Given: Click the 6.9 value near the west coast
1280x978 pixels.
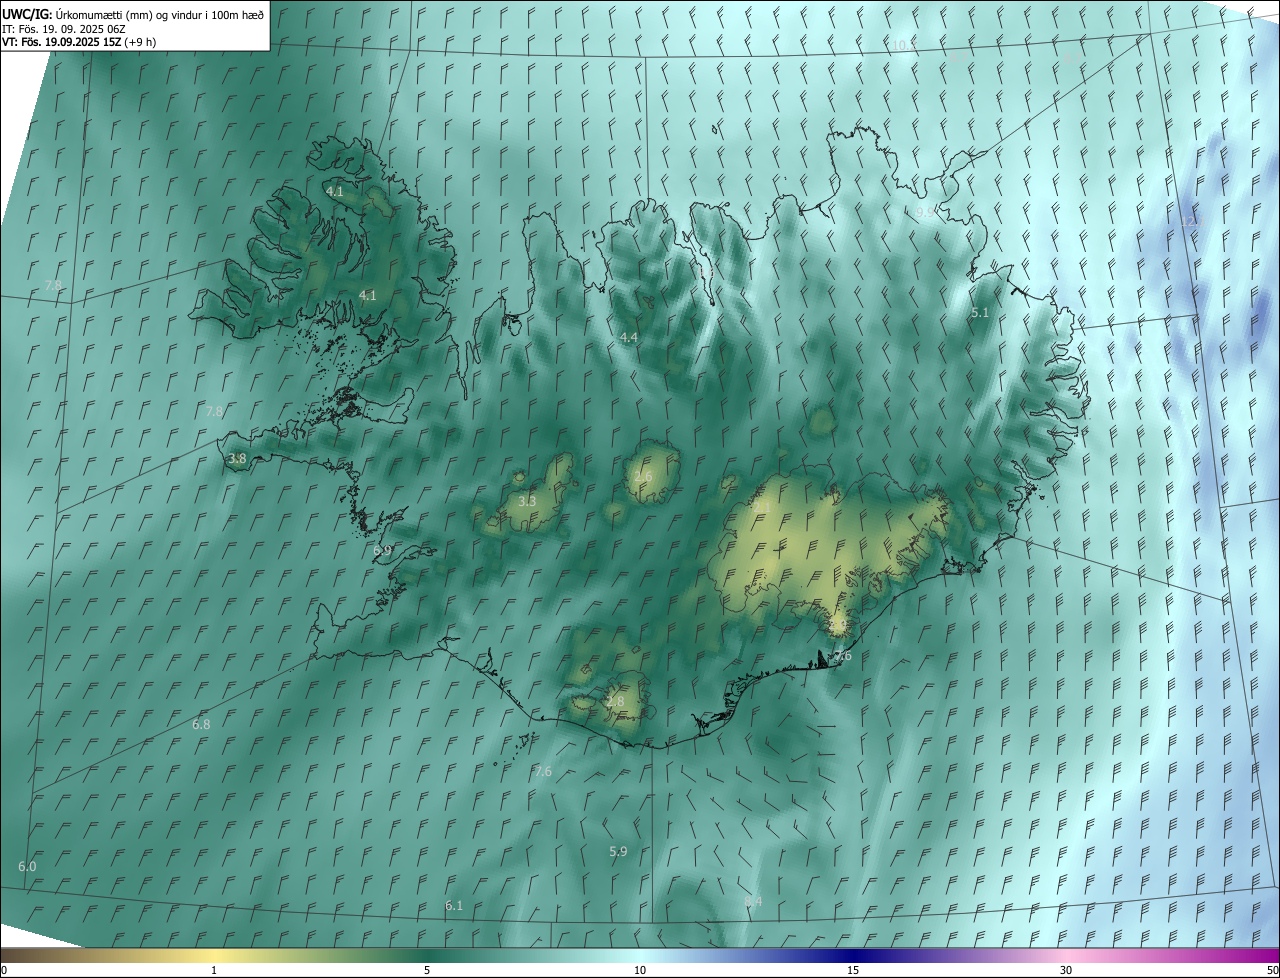Looking at the screenshot, I should tap(382, 551).
